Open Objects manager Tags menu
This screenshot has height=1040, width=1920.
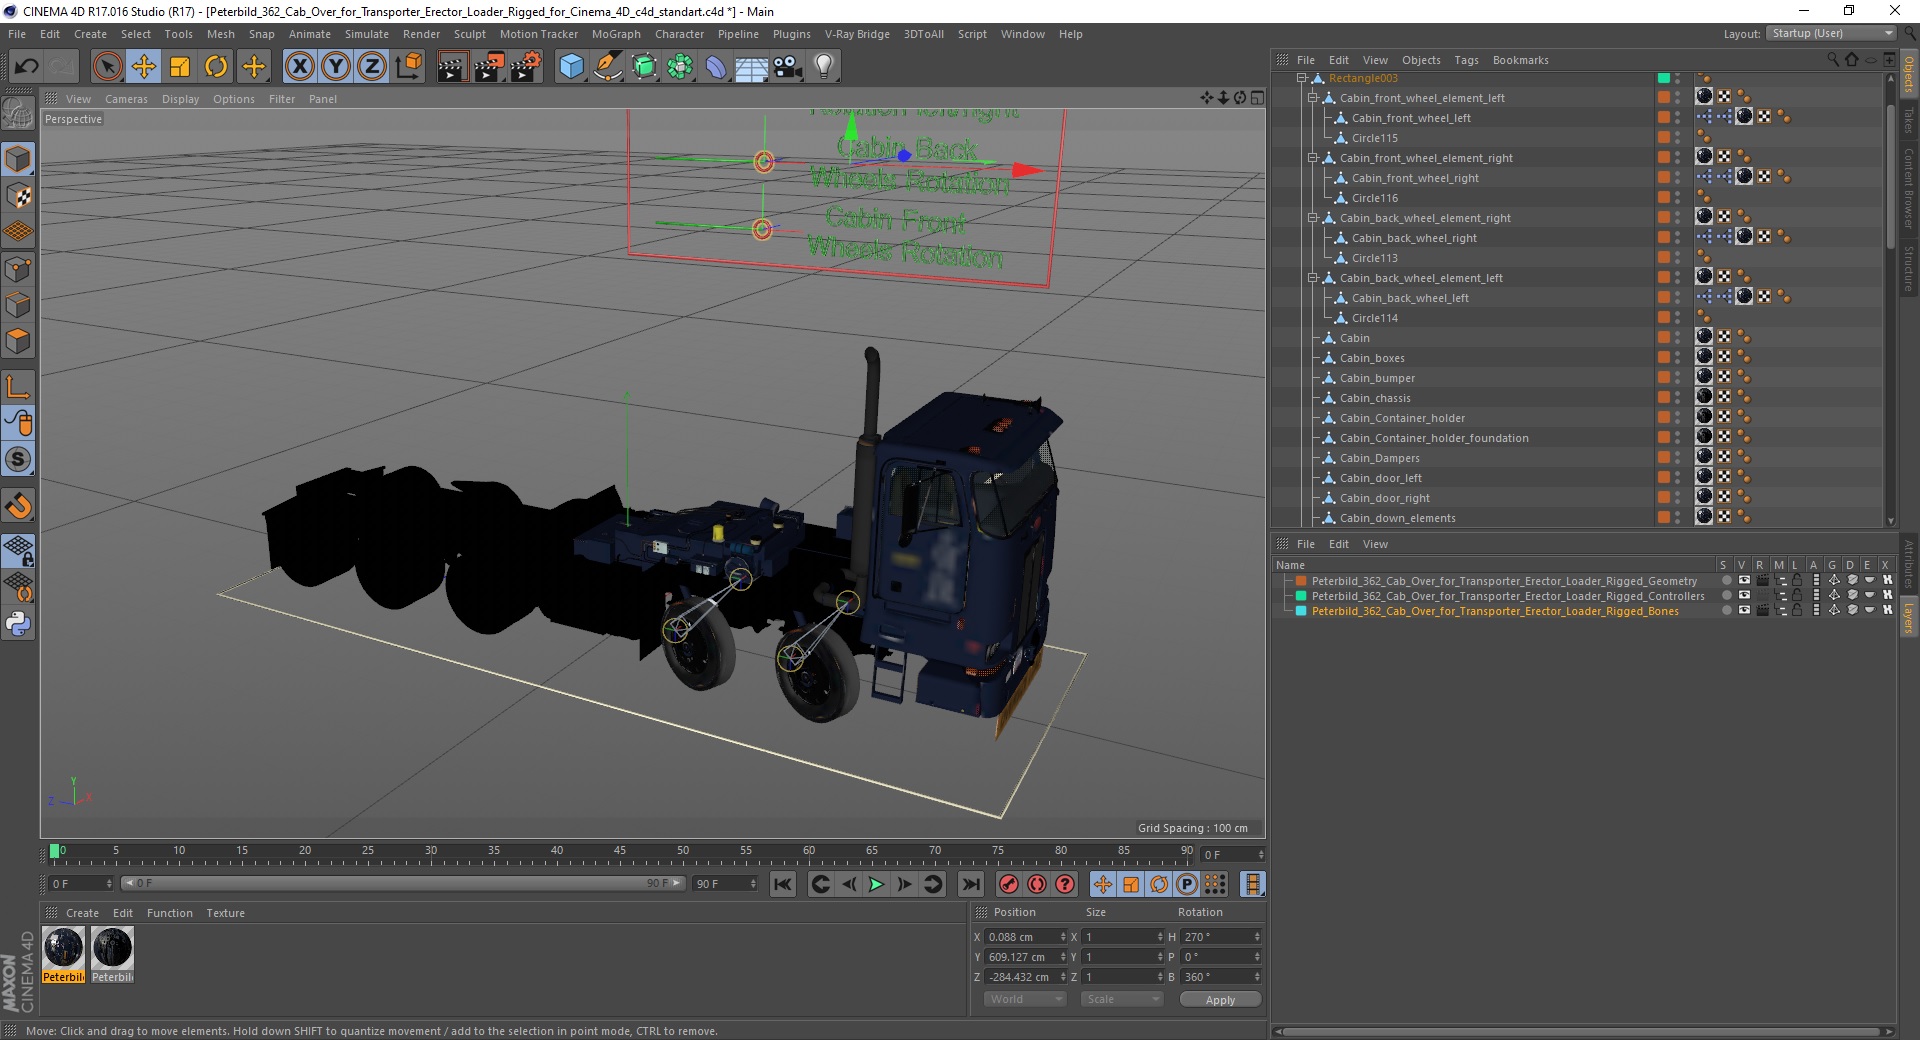pyautogui.click(x=1466, y=60)
